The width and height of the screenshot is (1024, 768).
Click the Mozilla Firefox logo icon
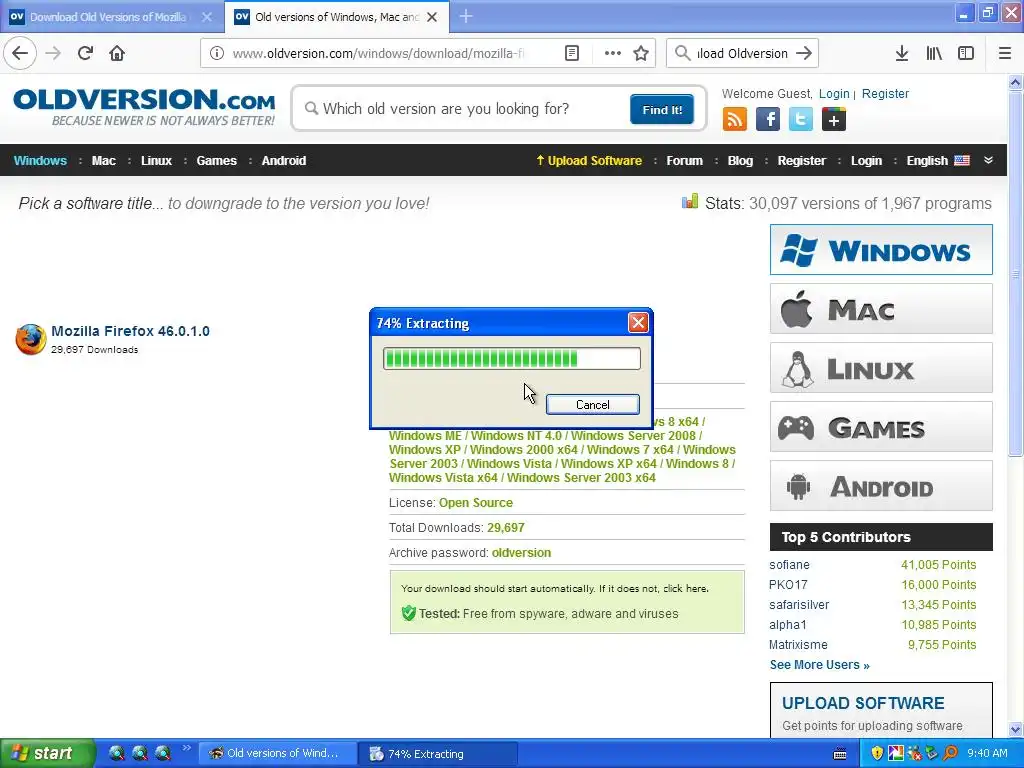31,339
